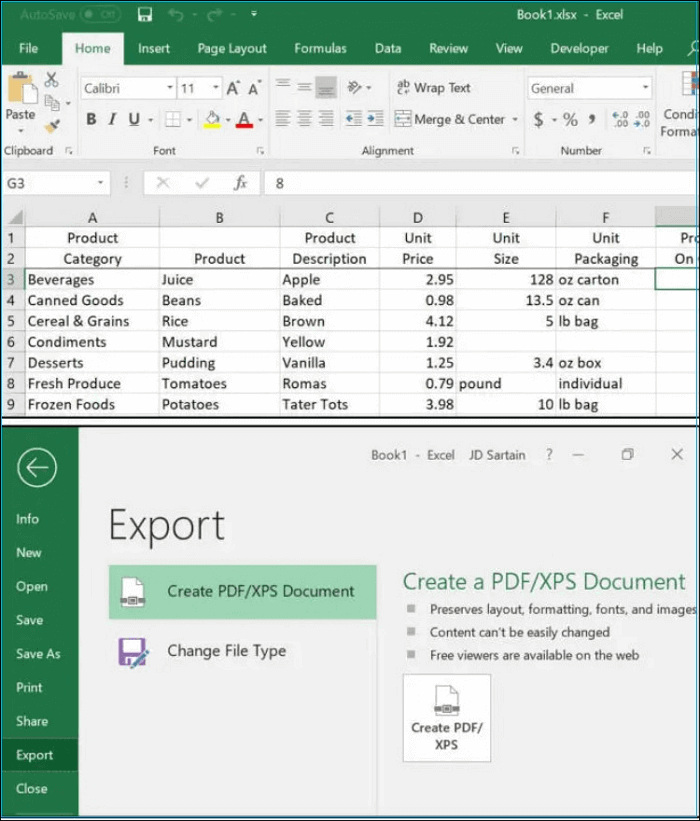Click the Copy icon
This screenshot has height=821, width=700.
pyautogui.click(x=52, y=103)
